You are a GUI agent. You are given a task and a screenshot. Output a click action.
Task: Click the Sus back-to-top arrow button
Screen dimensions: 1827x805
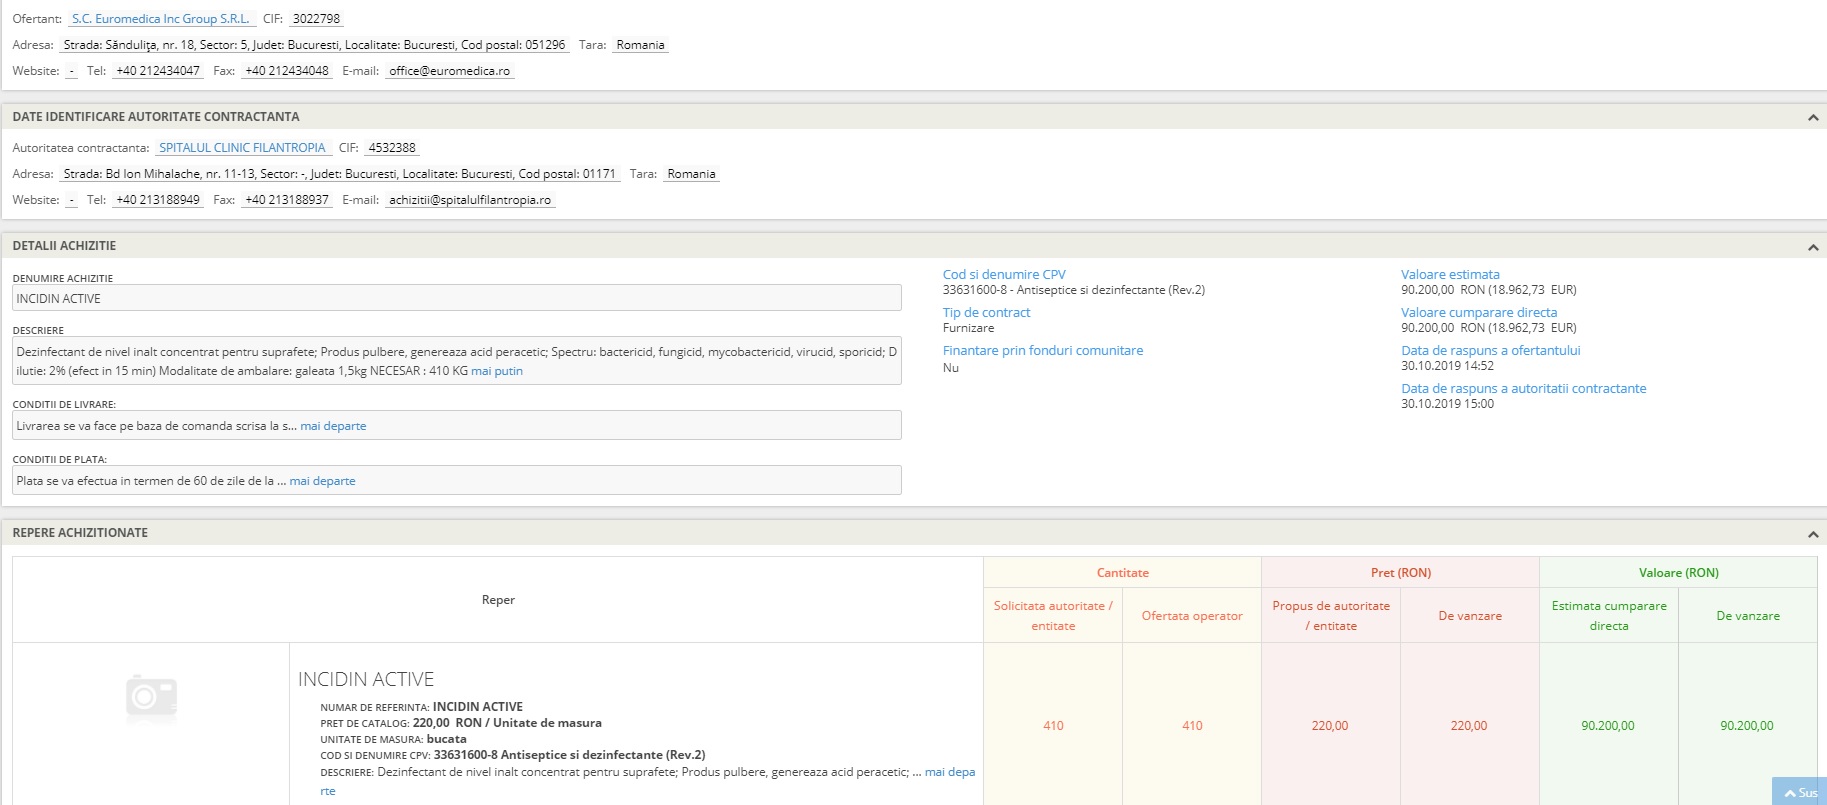(x=1800, y=792)
